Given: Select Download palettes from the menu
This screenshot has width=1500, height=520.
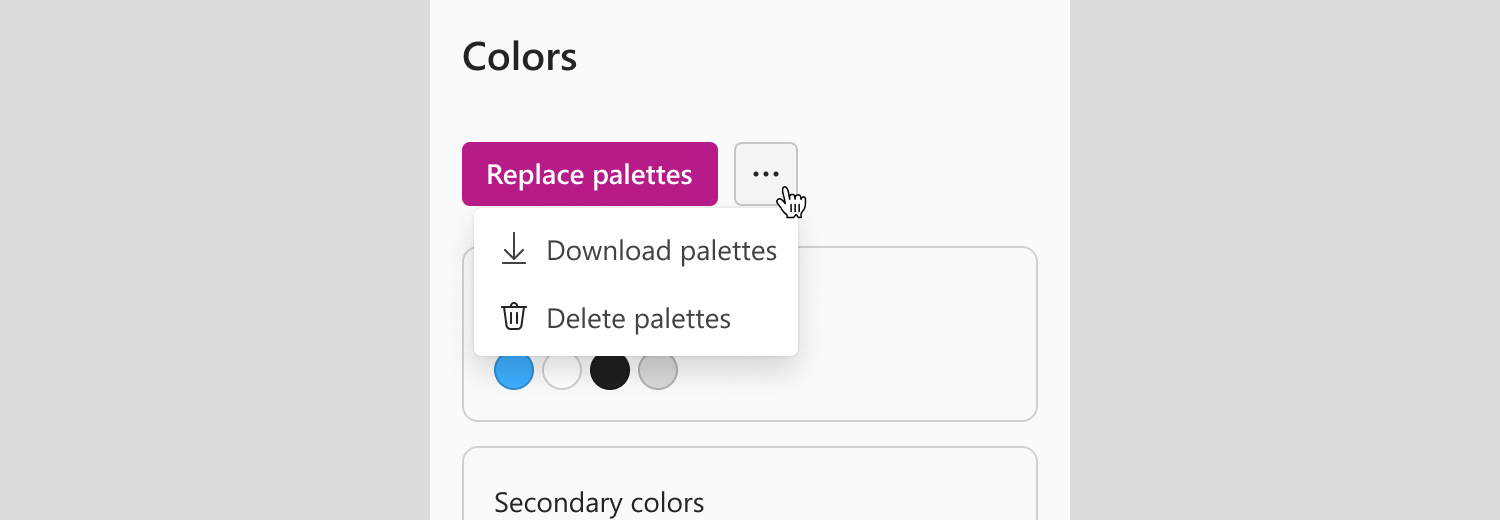Looking at the screenshot, I should point(636,250).
